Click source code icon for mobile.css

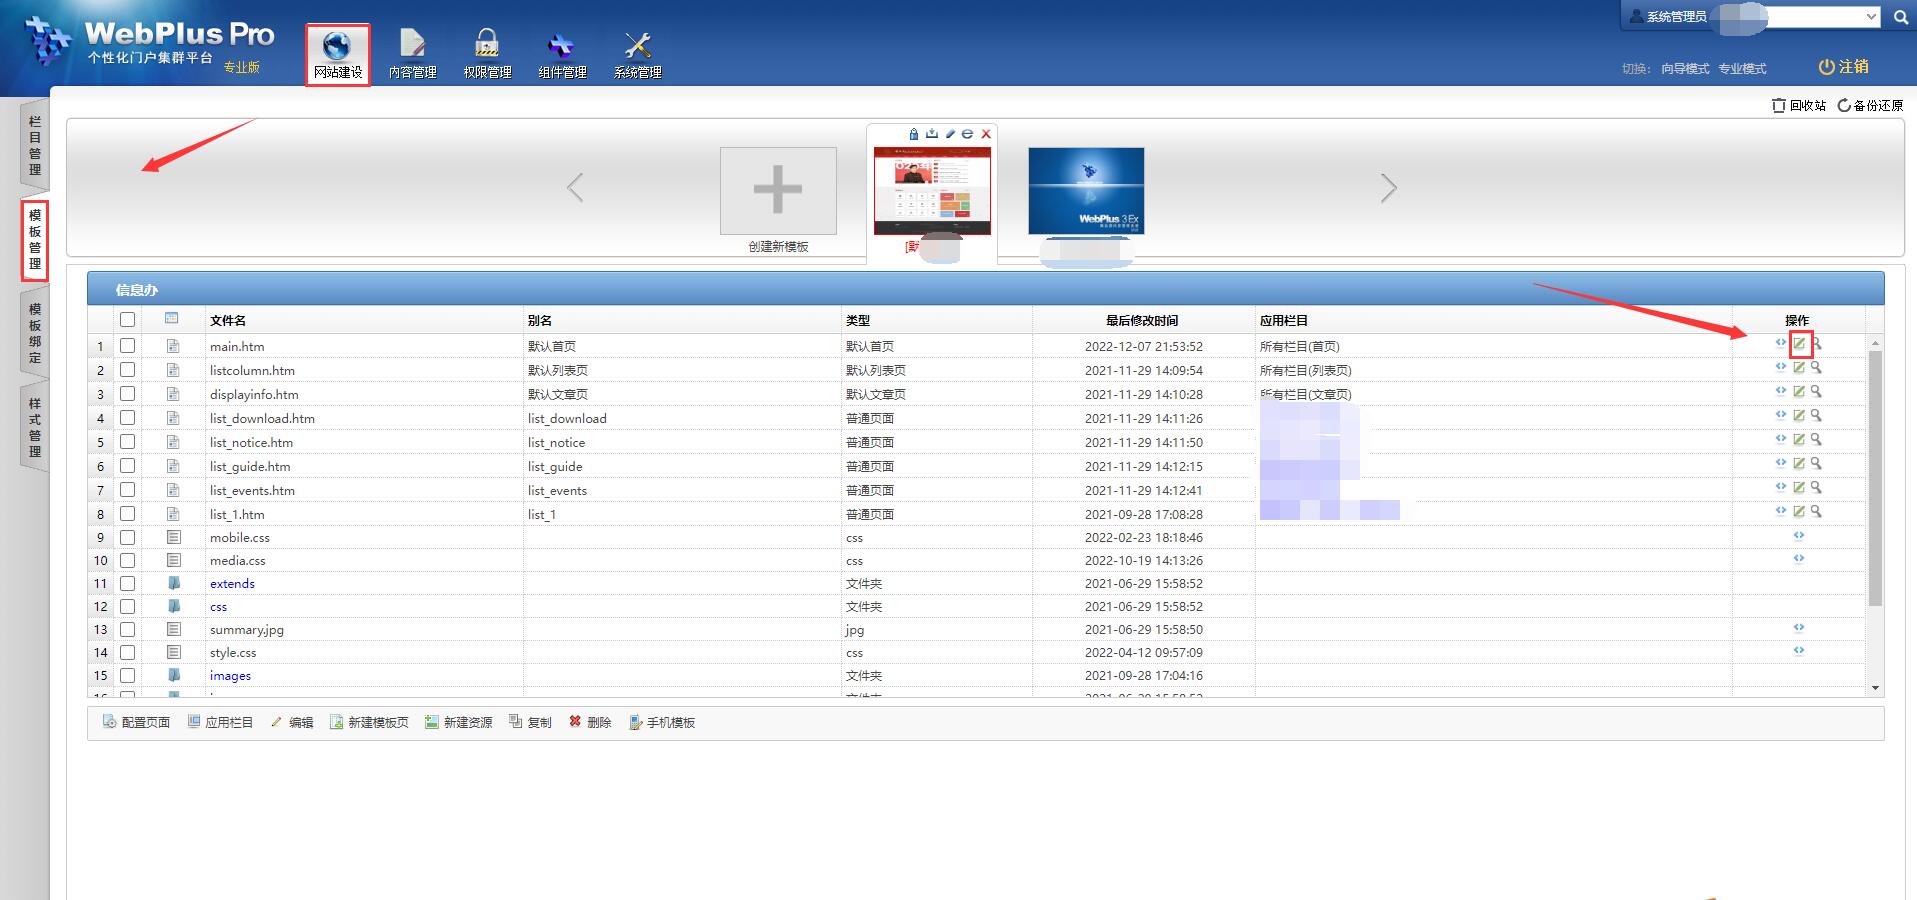(1798, 536)
